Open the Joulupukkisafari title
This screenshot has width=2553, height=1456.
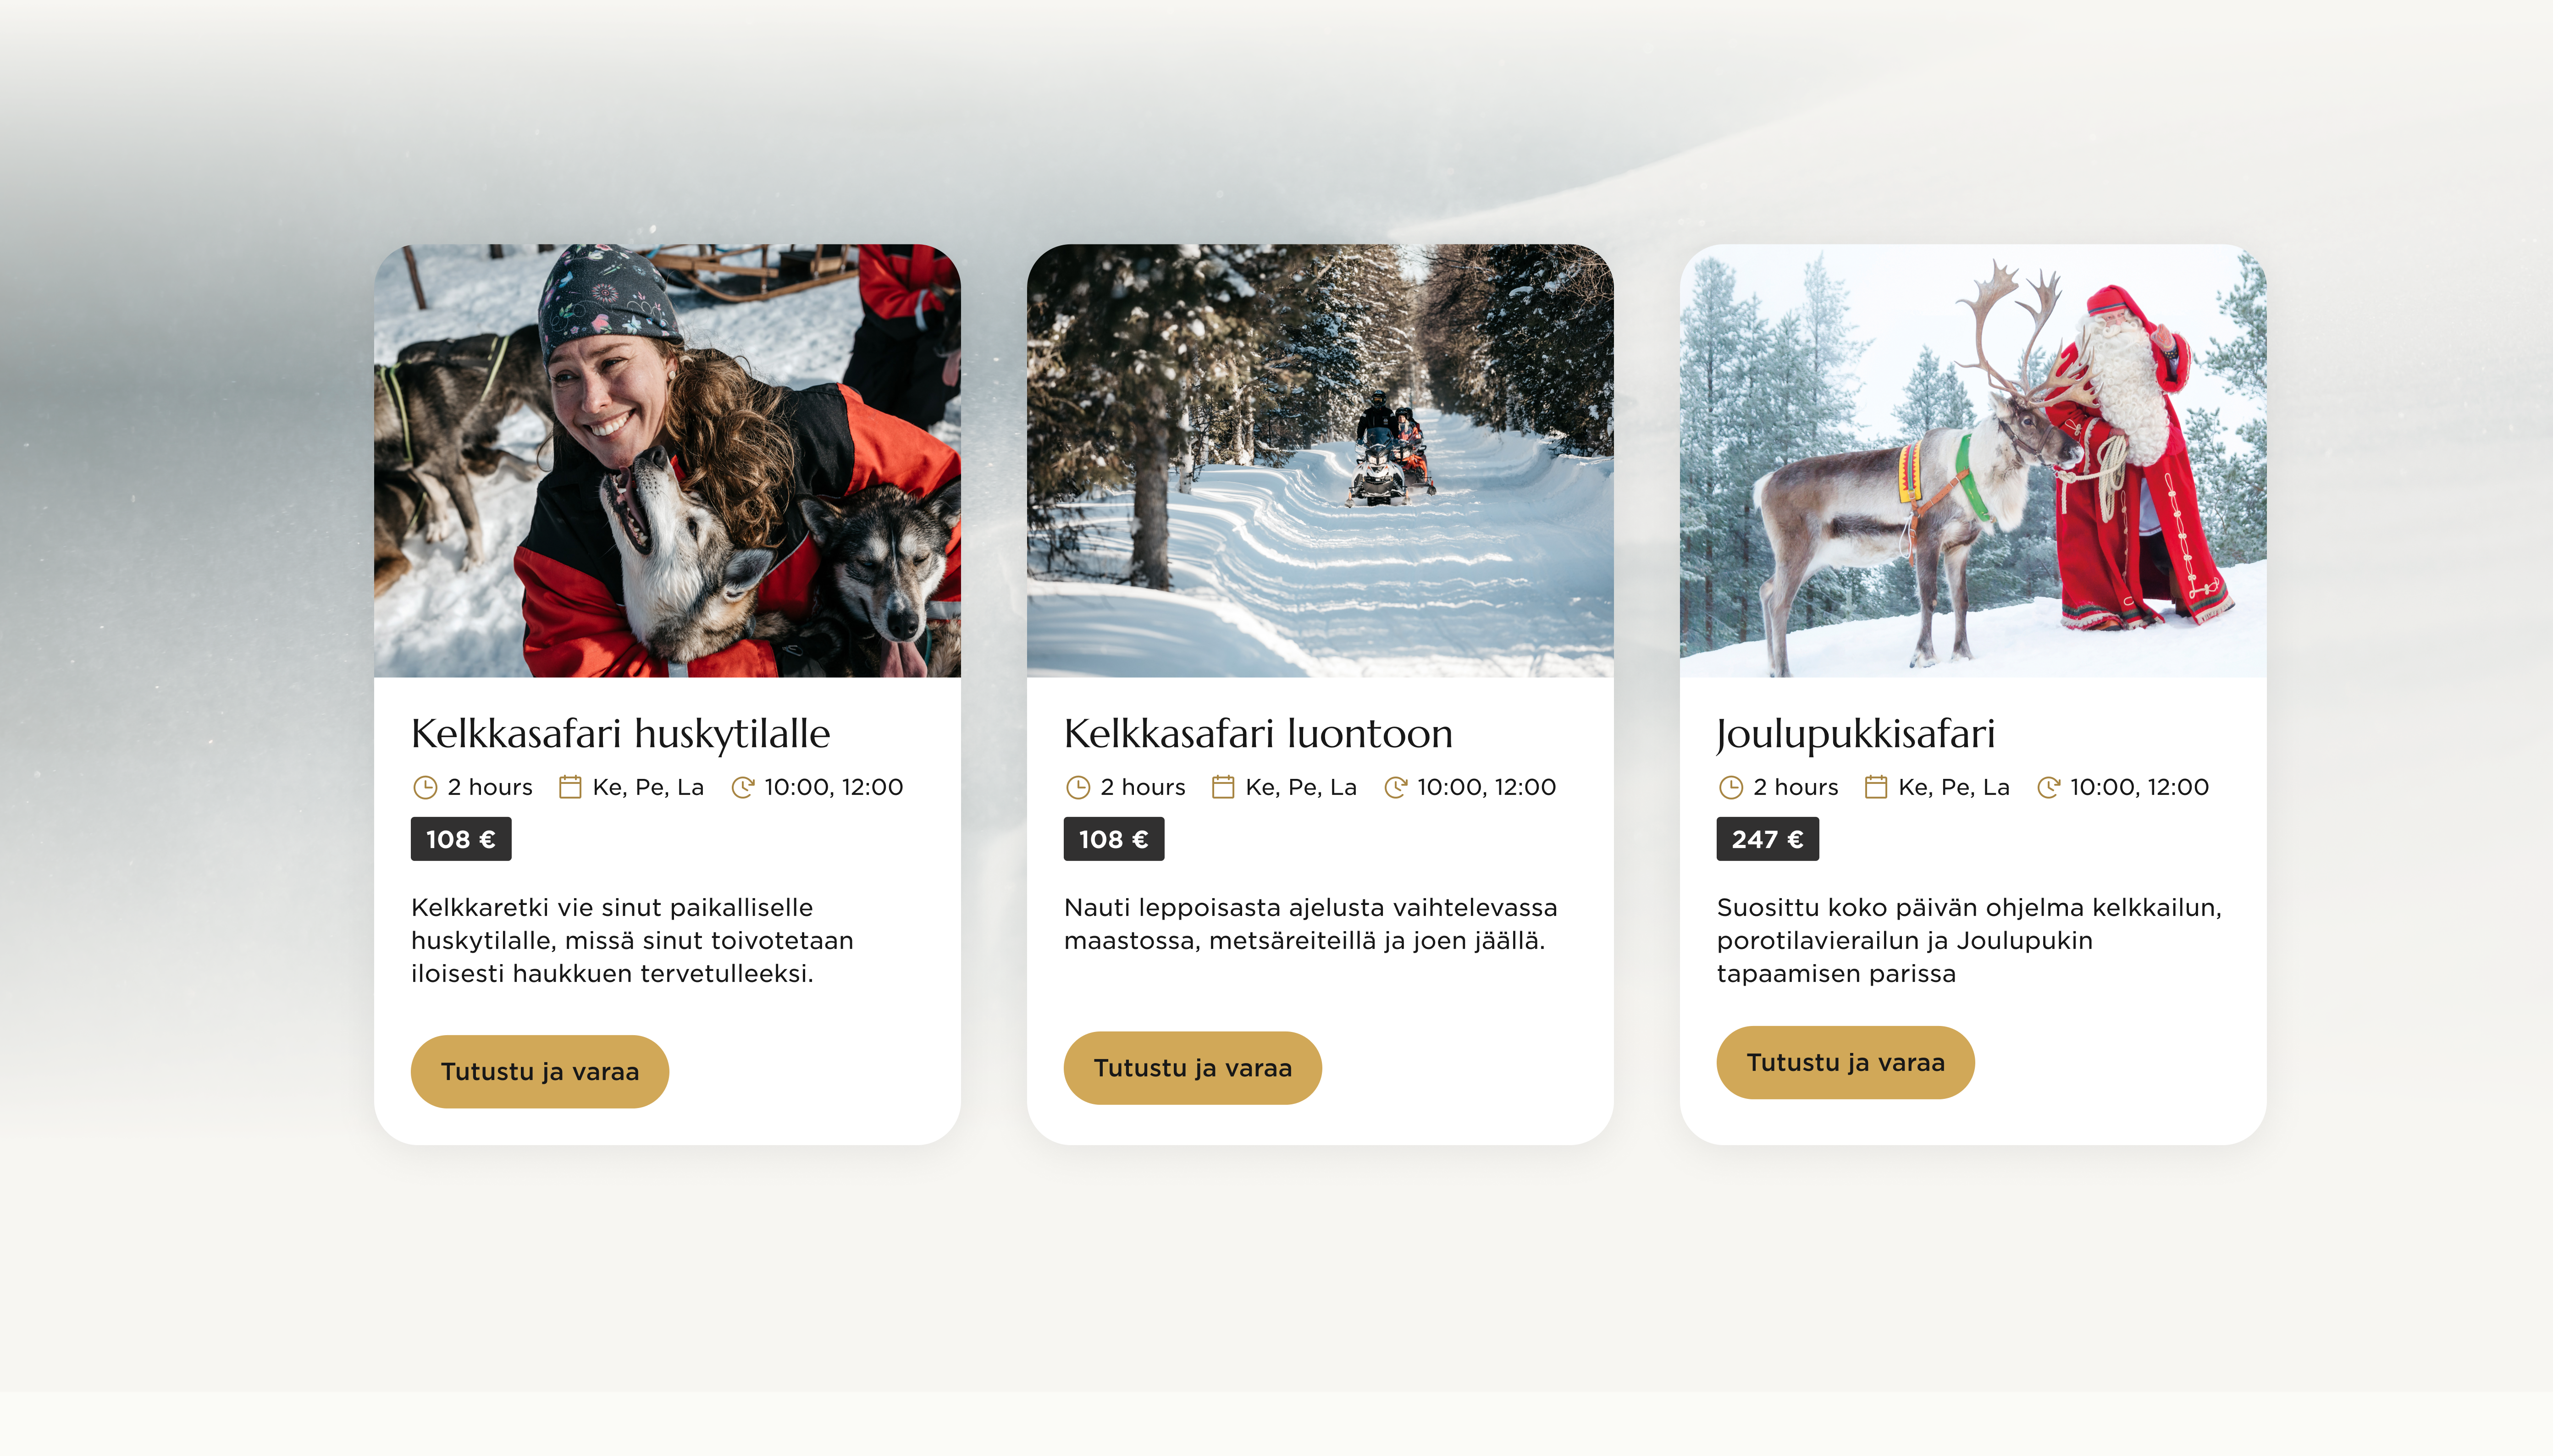1856,734
